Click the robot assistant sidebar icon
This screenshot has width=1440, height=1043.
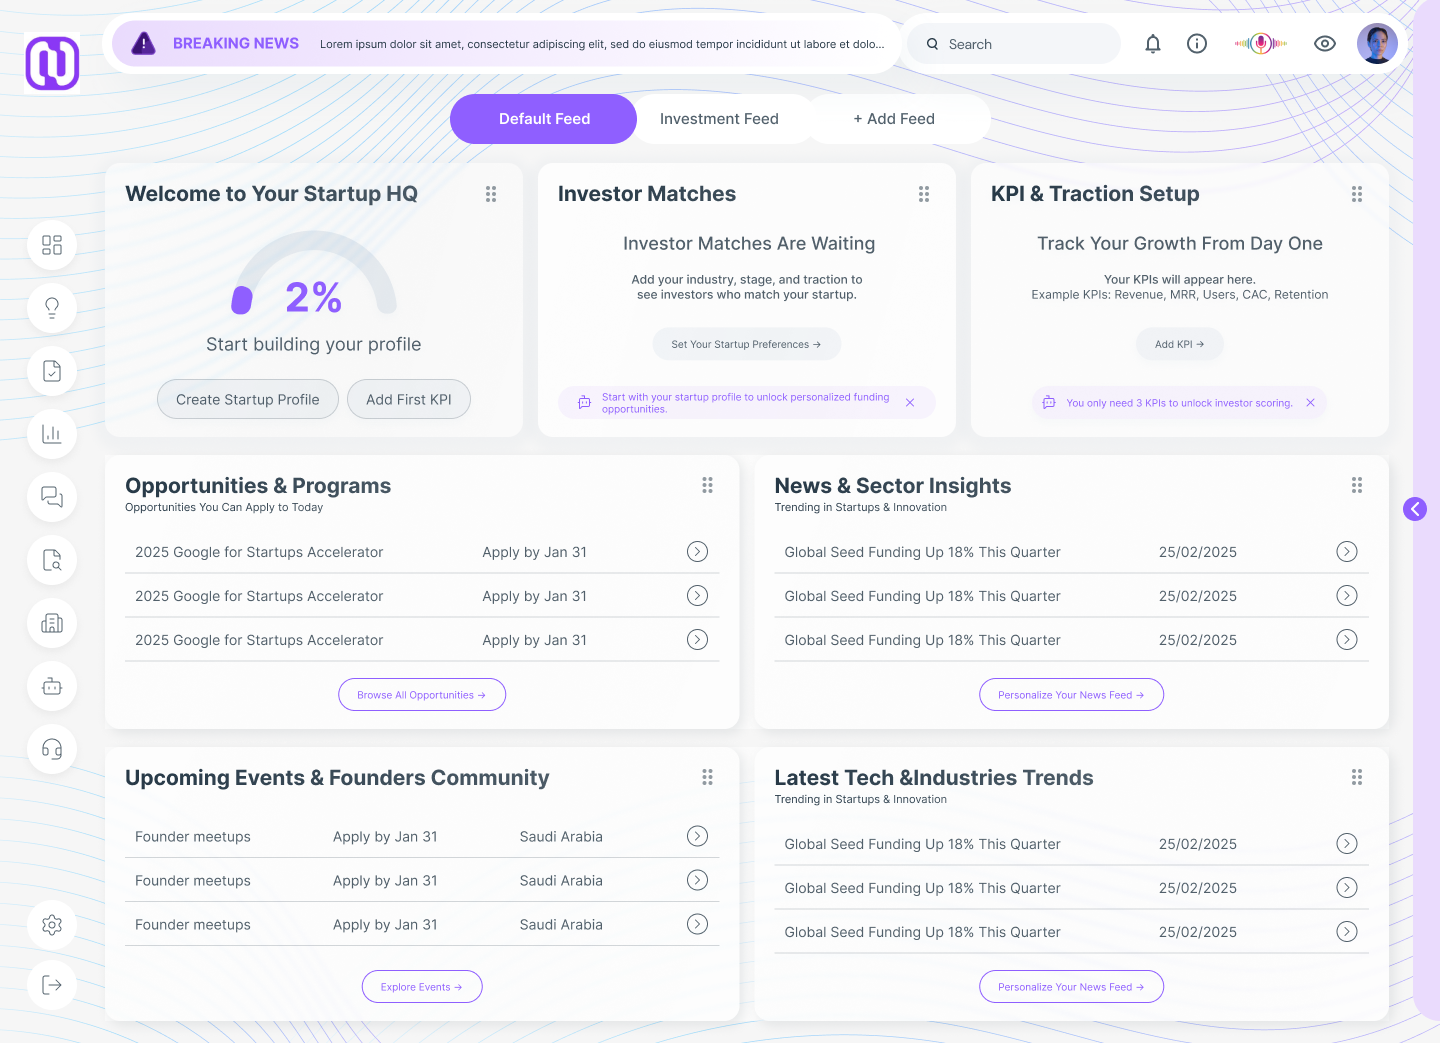pos(52,686)
